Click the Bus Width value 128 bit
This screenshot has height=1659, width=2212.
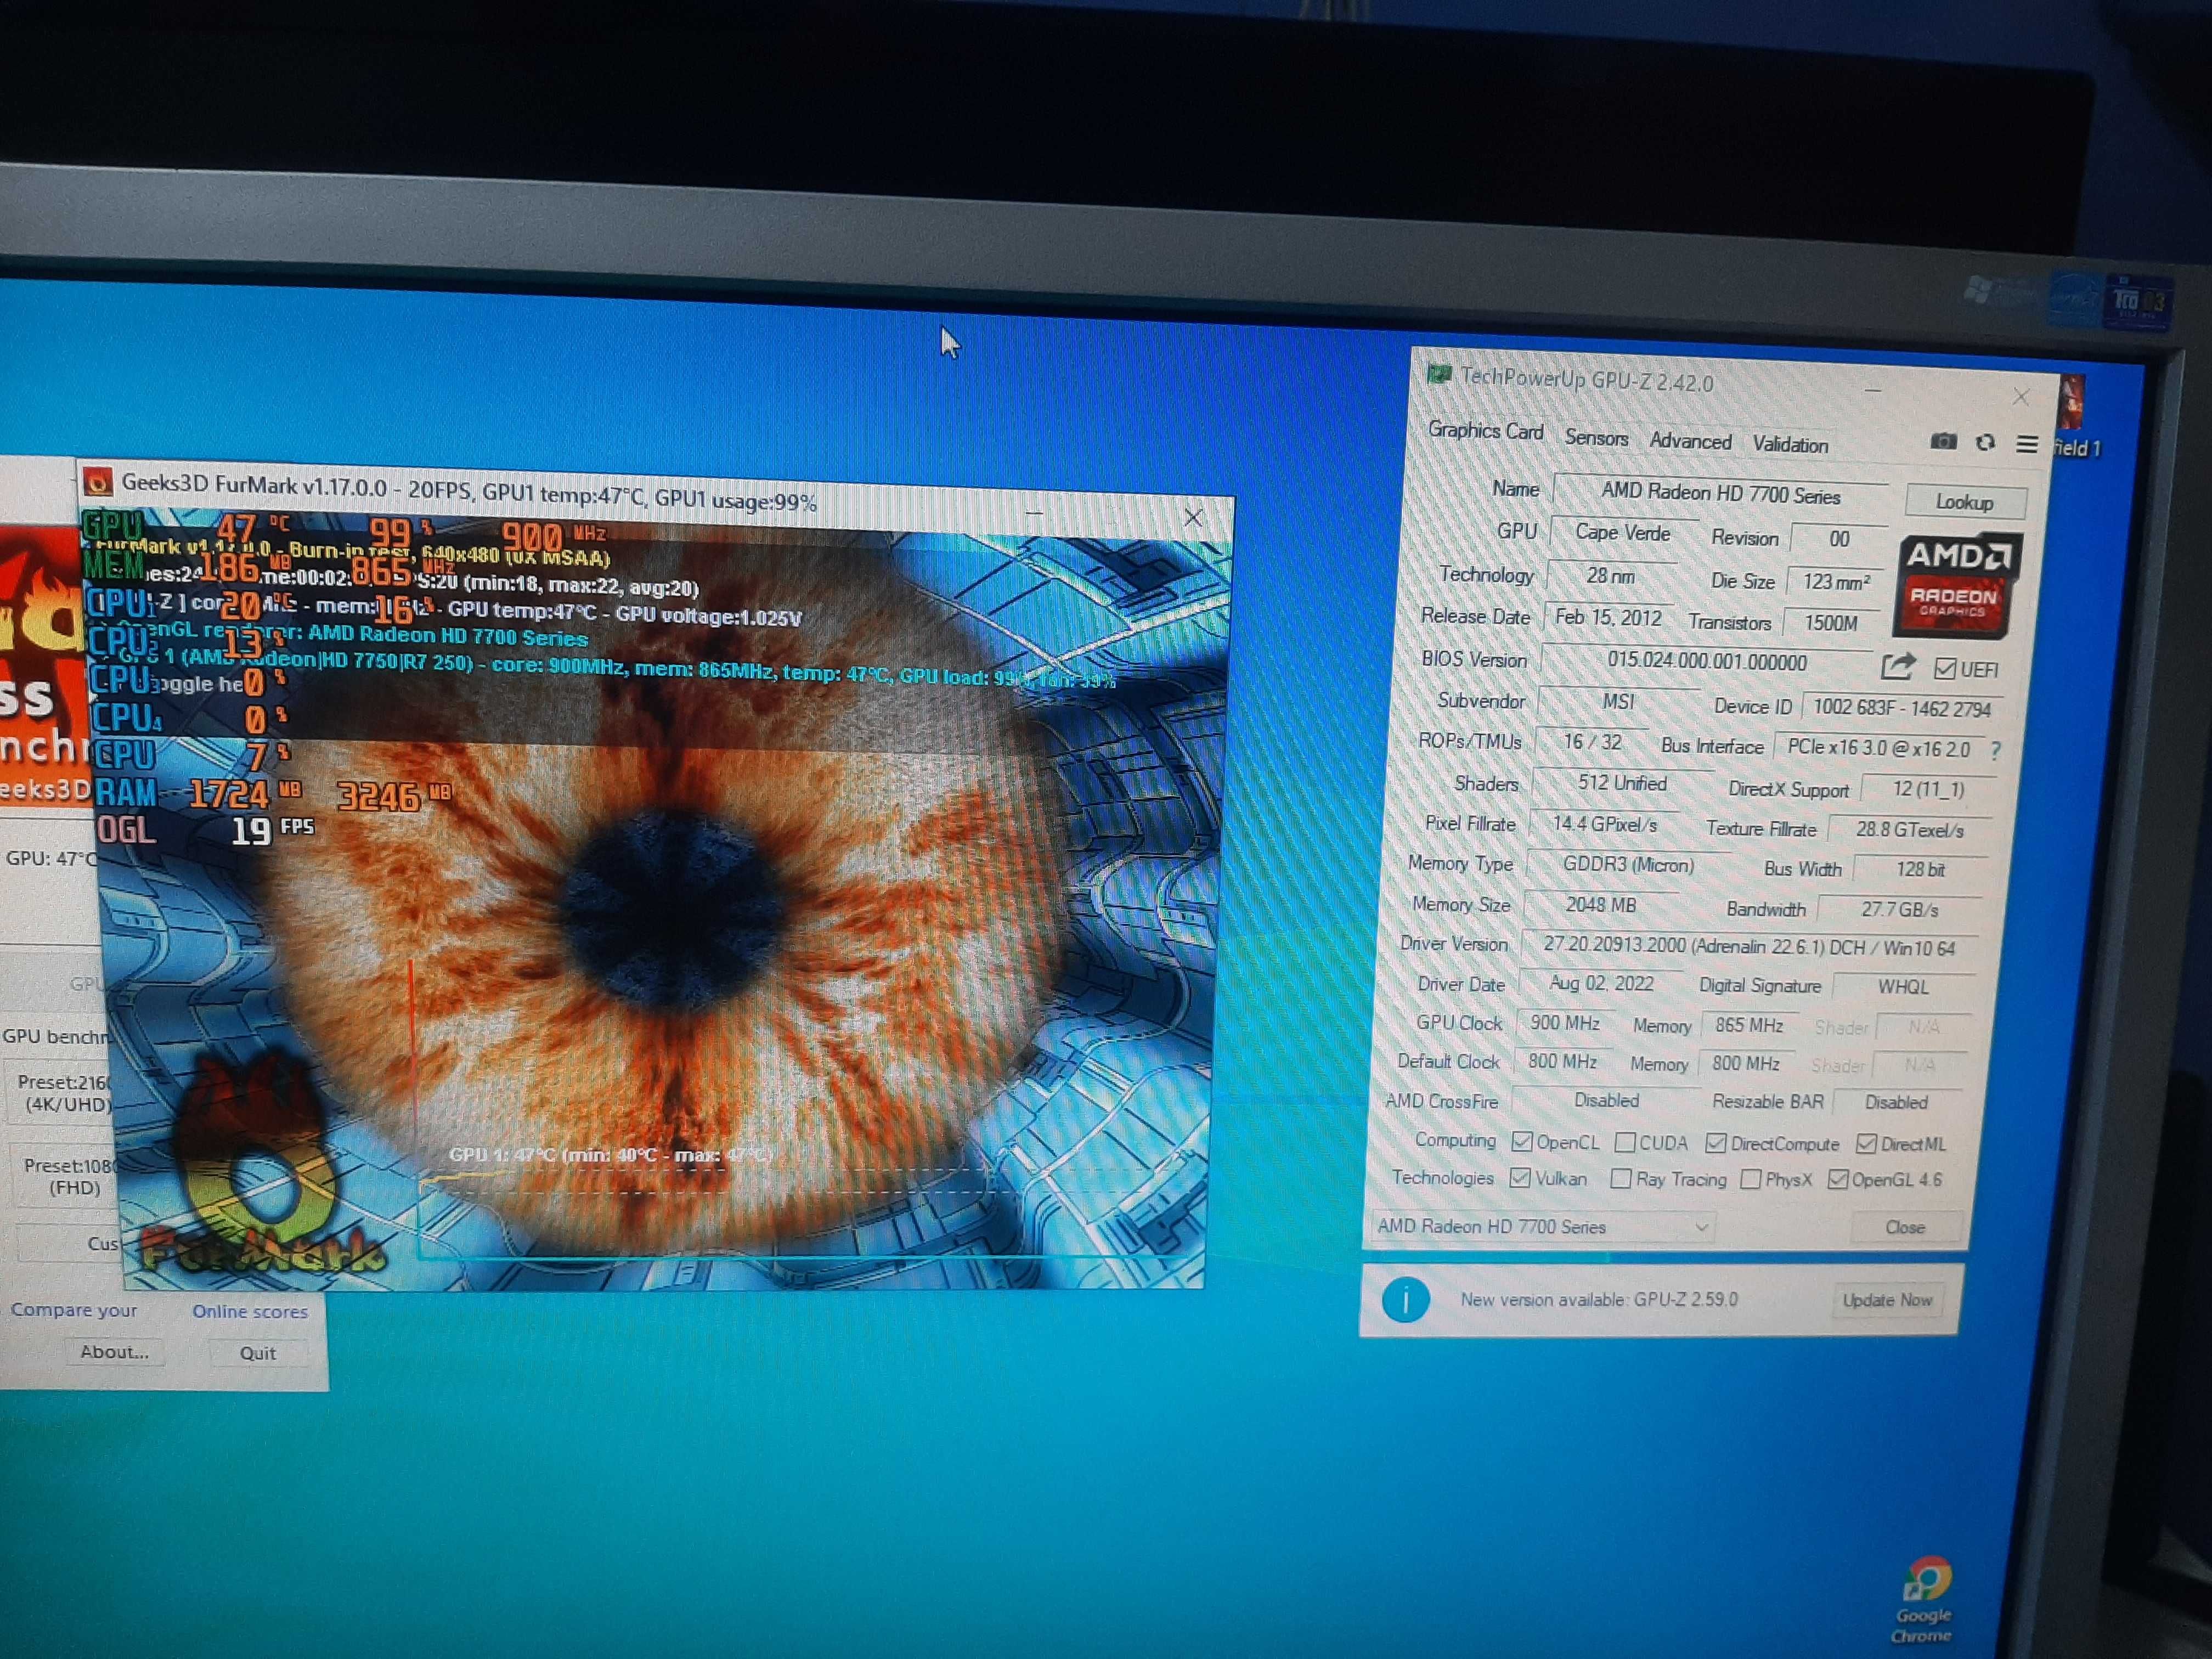pyautogui.click(x=1919, y=869)
